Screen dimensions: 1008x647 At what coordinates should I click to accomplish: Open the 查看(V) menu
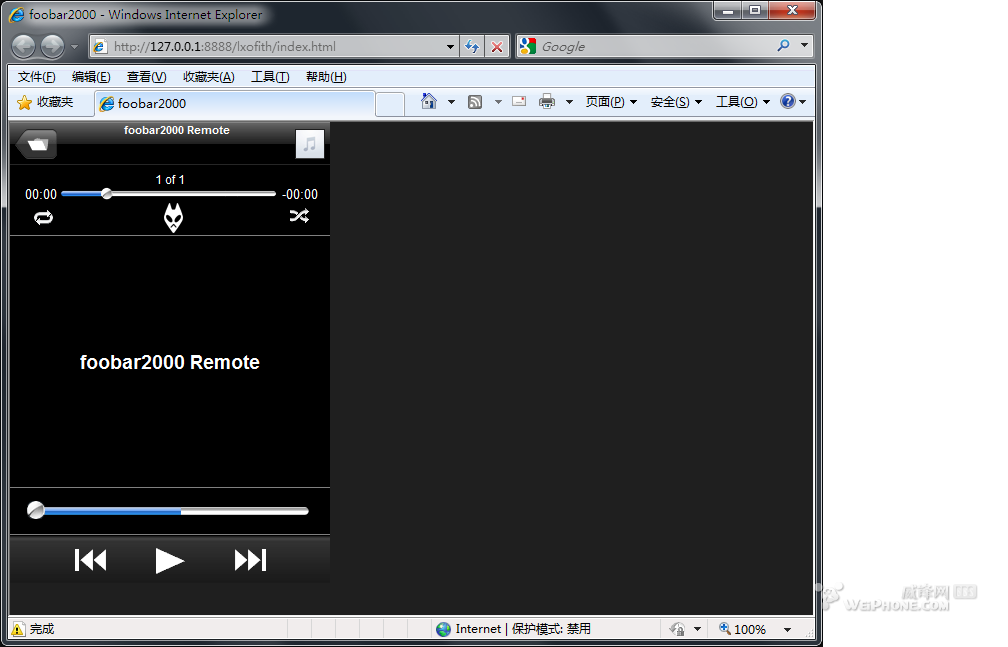(146, 77)
